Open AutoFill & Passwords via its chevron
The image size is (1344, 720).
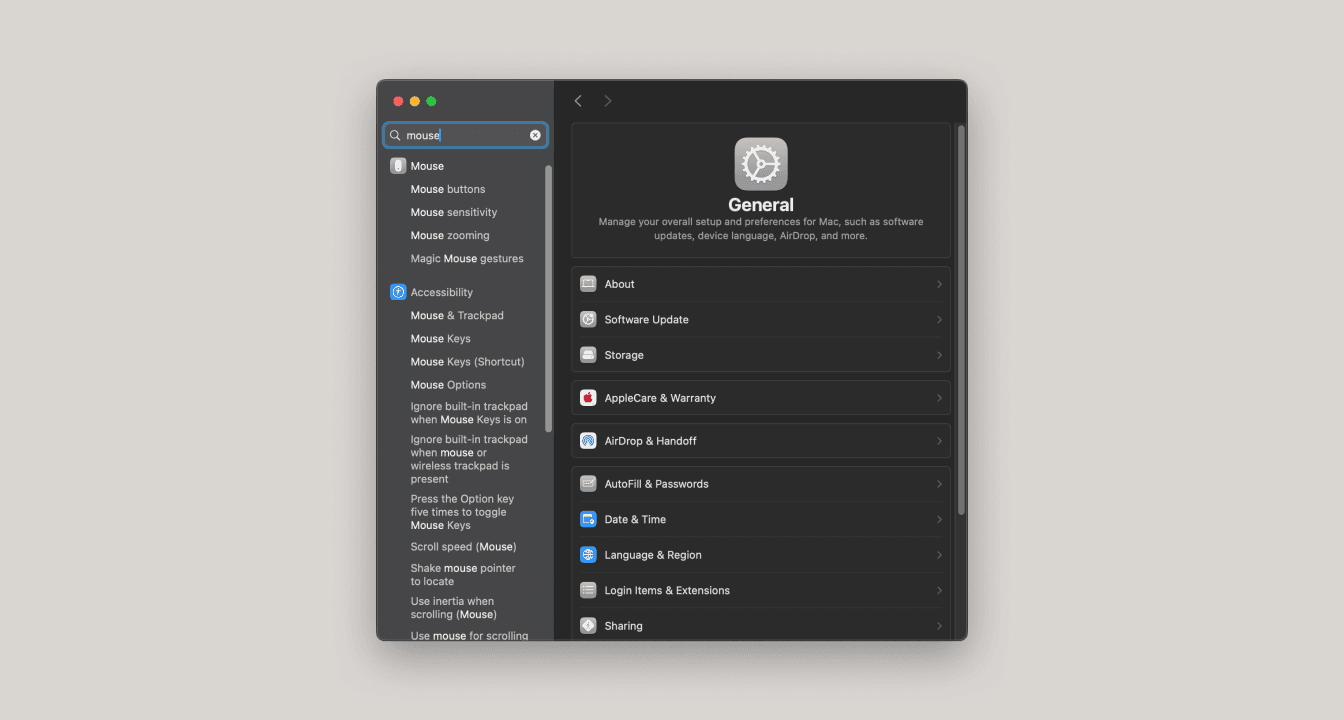tap(939, 484)
